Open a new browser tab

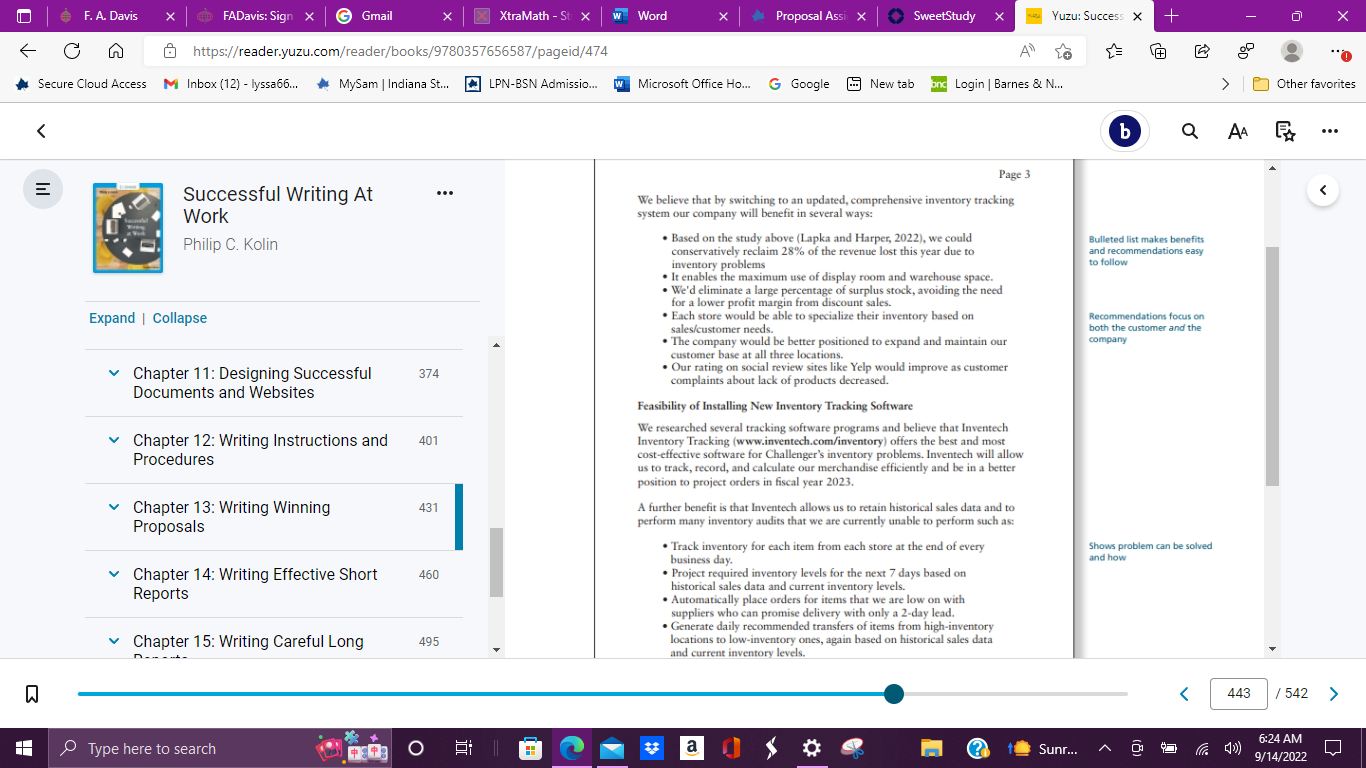(1172, 16)
